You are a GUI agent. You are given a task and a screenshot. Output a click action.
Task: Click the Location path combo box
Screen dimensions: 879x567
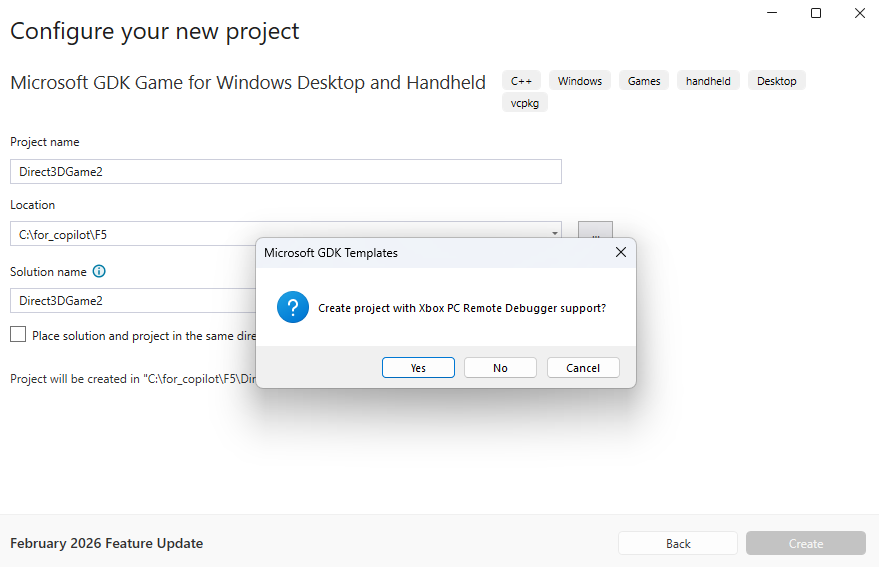point(286,234)
